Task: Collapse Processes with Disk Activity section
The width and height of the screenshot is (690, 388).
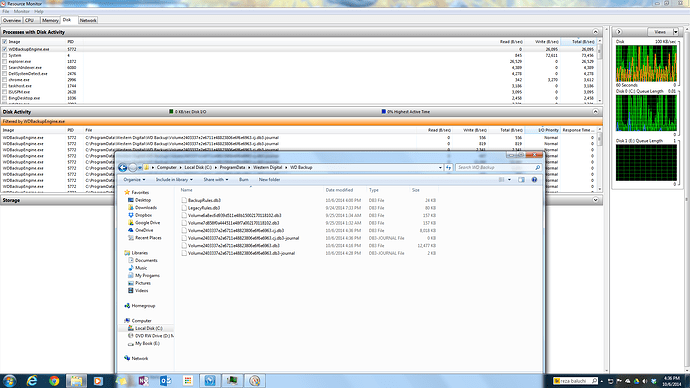Action: click(595, 32)
